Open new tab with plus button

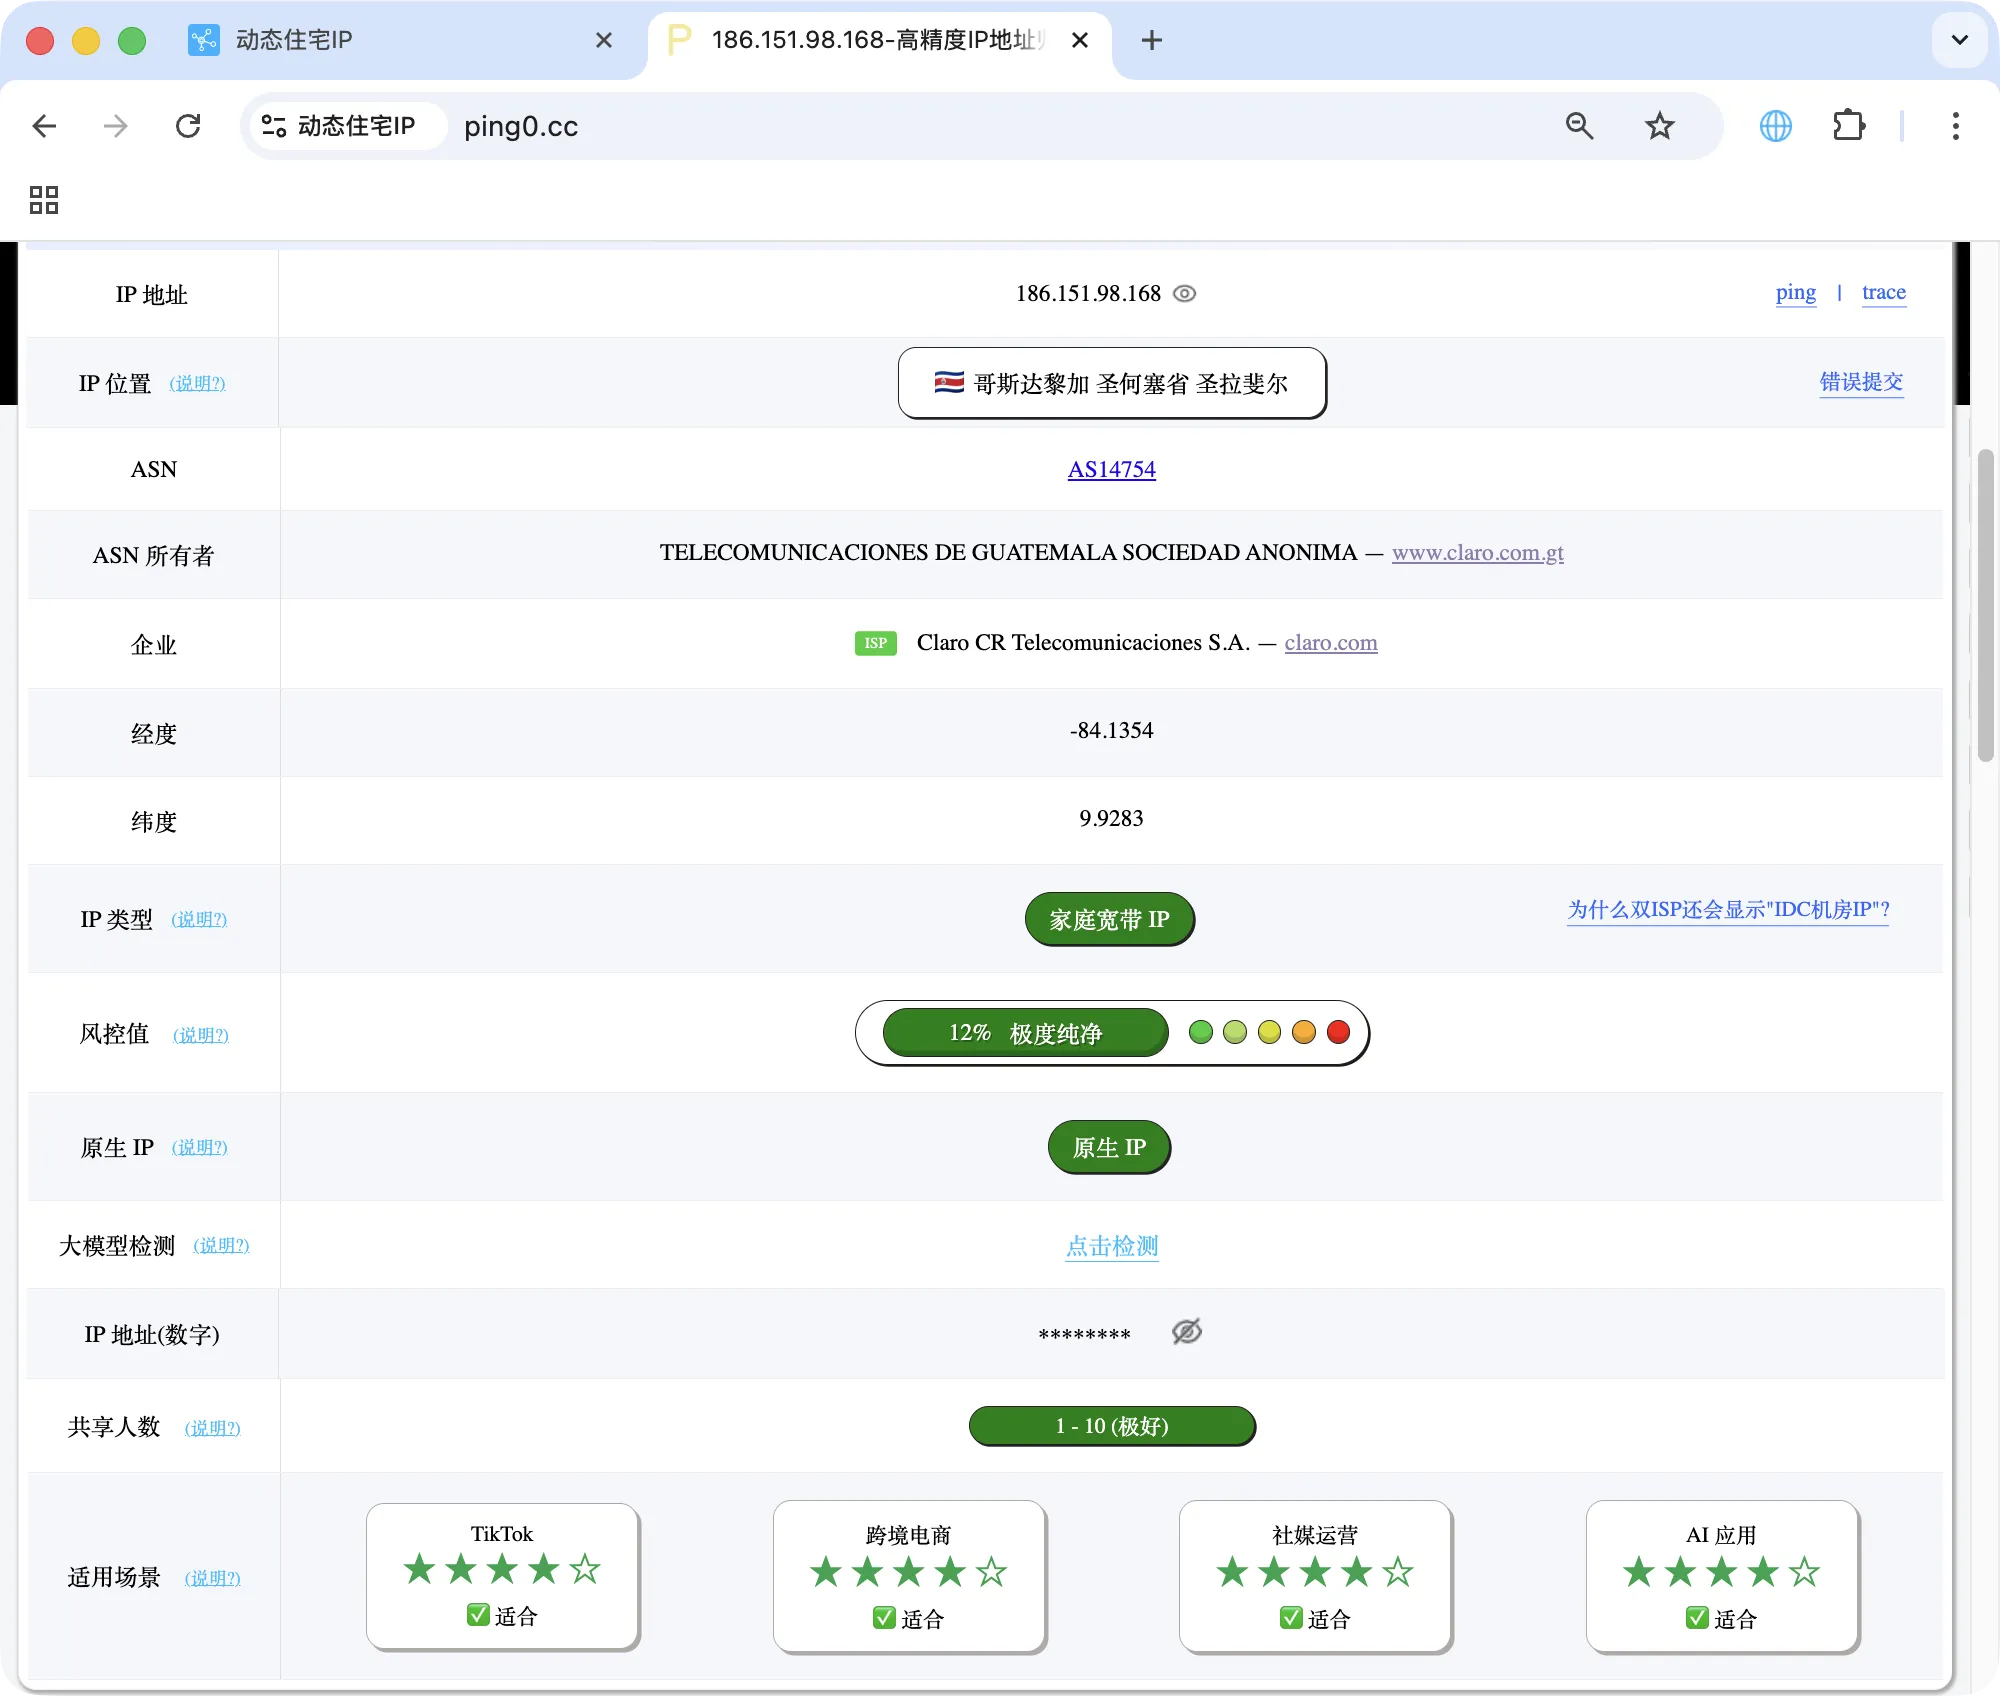(x=1151, y=40)
